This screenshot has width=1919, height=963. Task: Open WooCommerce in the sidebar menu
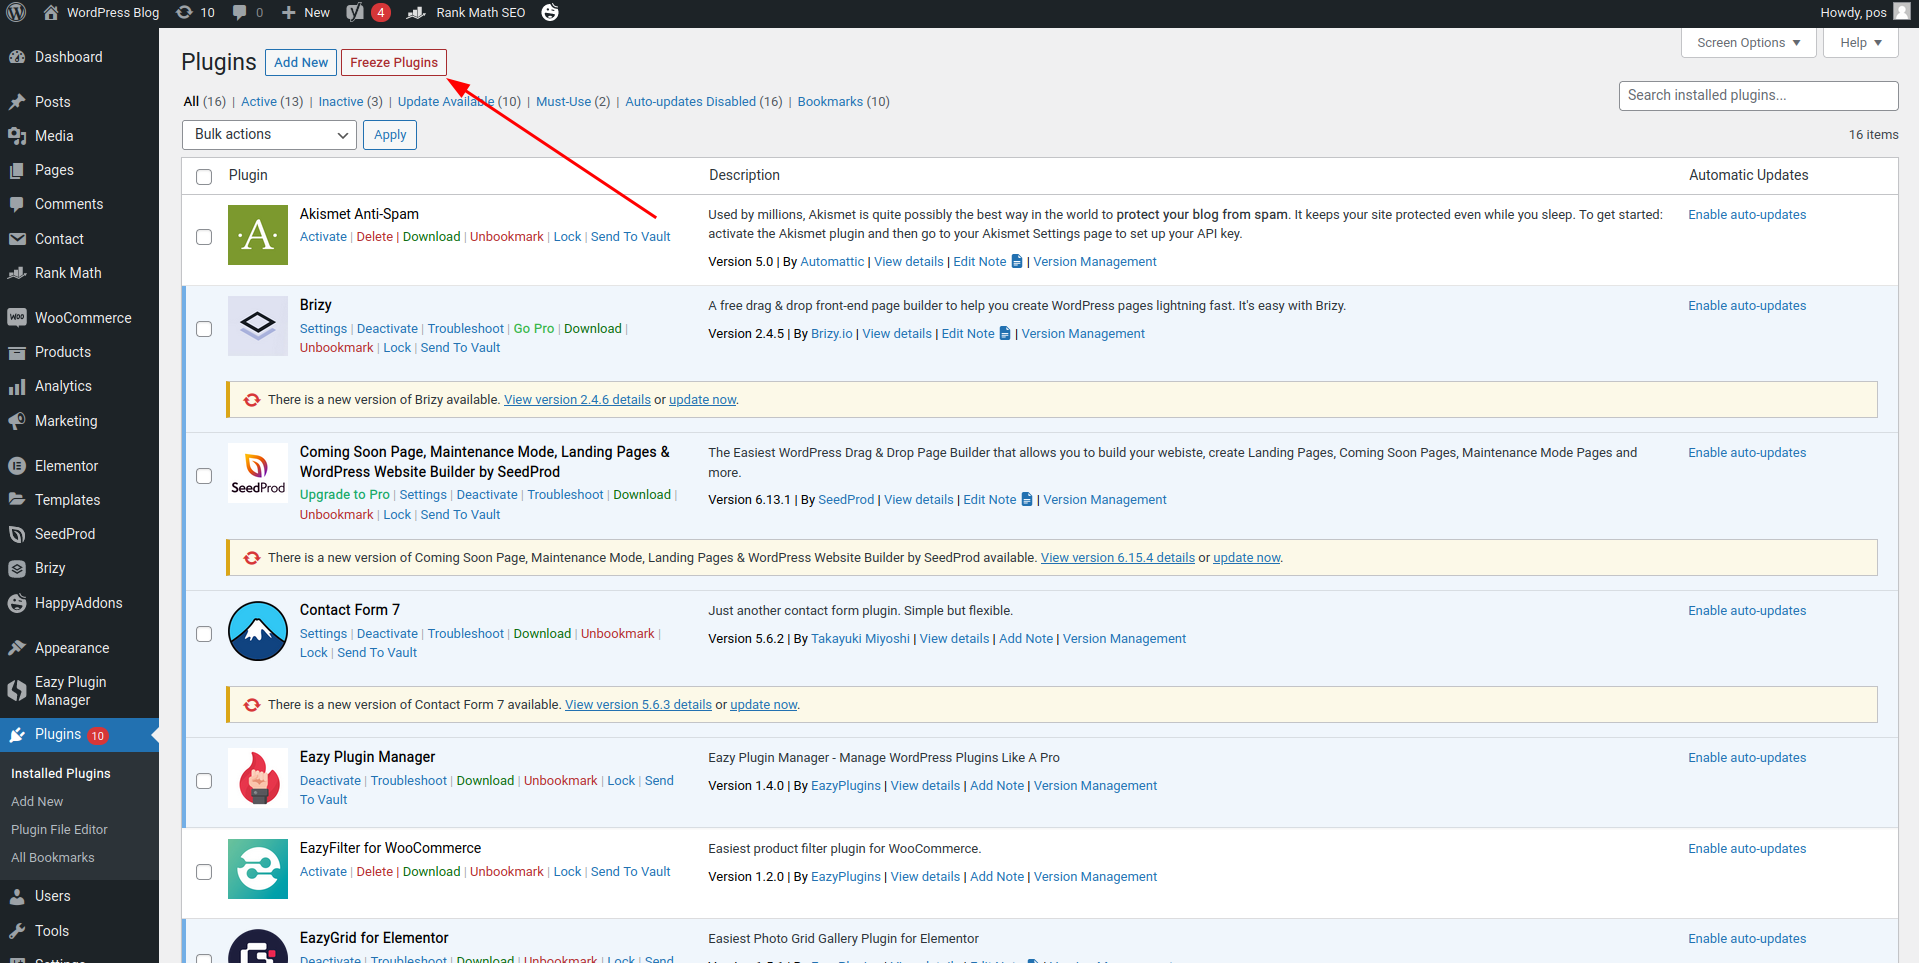(x=82, y=318)
